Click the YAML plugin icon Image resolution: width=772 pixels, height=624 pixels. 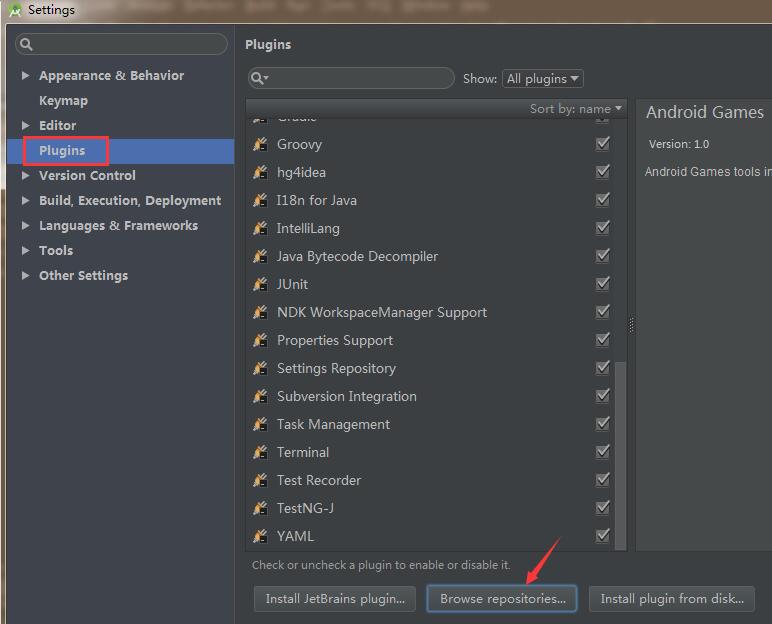(x=260, y=536)
